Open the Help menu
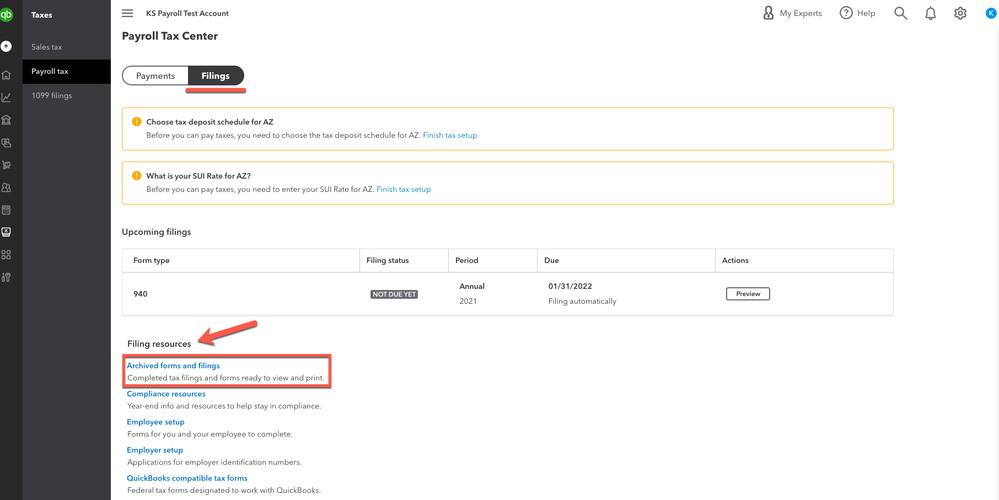Image resolution: width=999 pixels, height=500 pixels. tap(857, 13)
